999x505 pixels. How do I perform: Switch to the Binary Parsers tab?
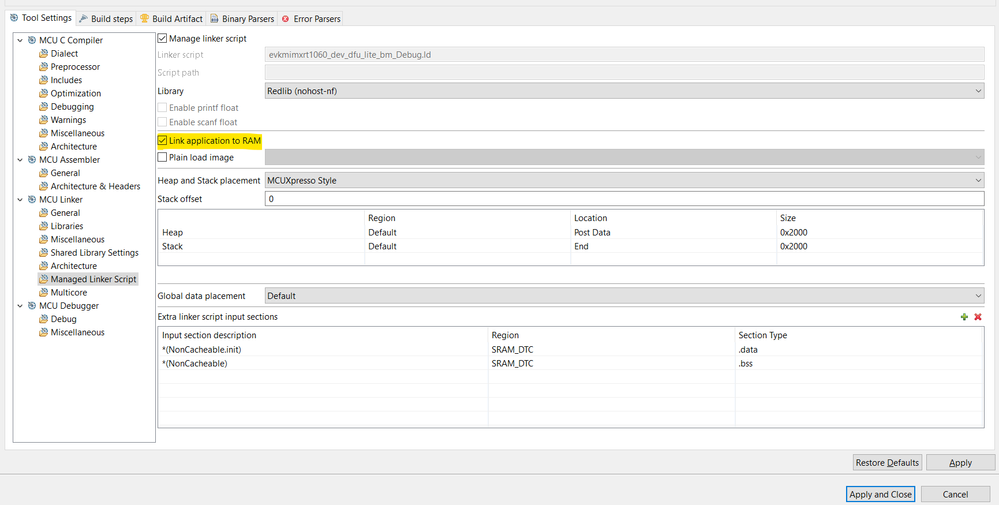coord(242,18)
